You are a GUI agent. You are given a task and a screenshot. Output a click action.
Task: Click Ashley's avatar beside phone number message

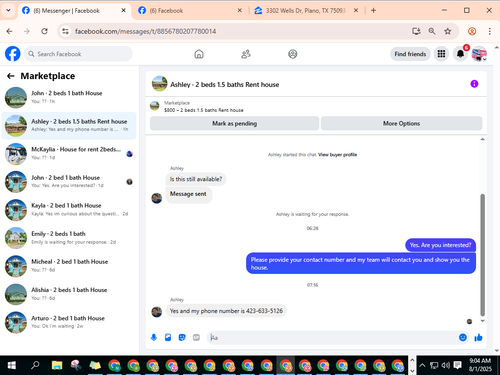[157, 312]
